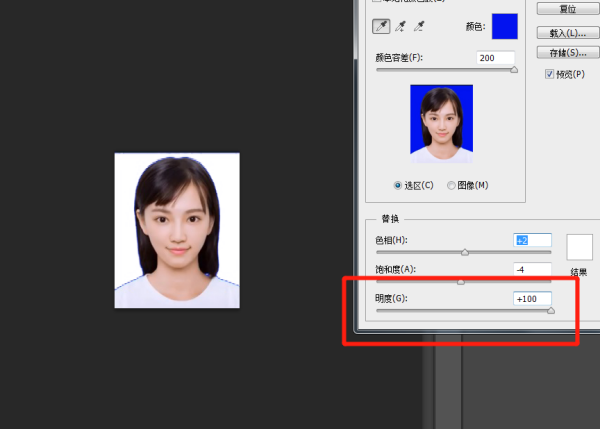The height and width of the screenshot is (429, 600).
Task: Click the white 结果 result color swatch
Action: (580, 247)
